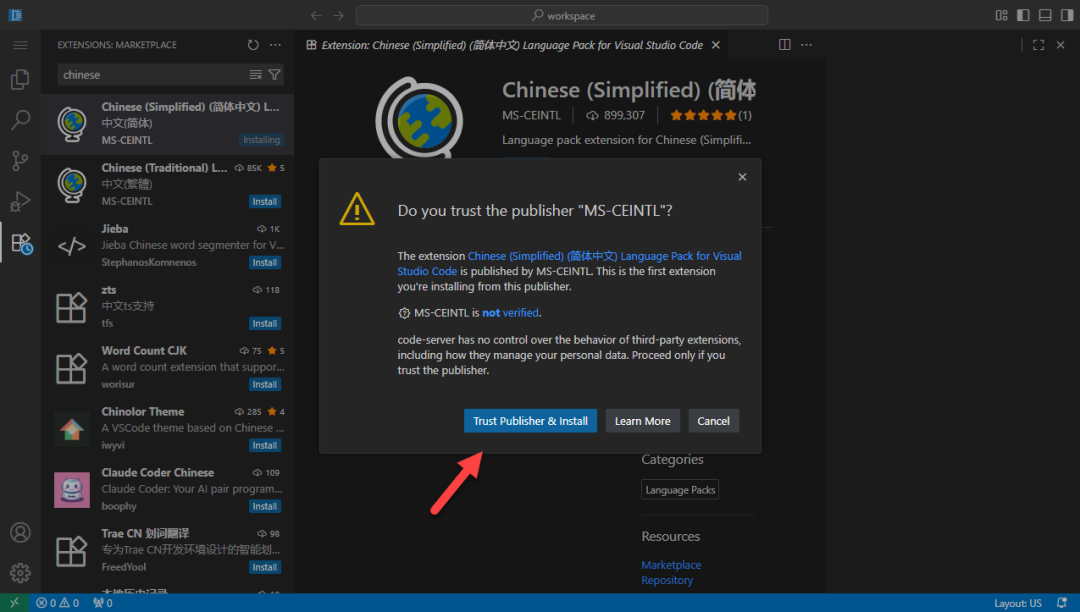Open the Explorer view in activity bar
Viewport: 1080px width, 612px height.
coord(20,80)
